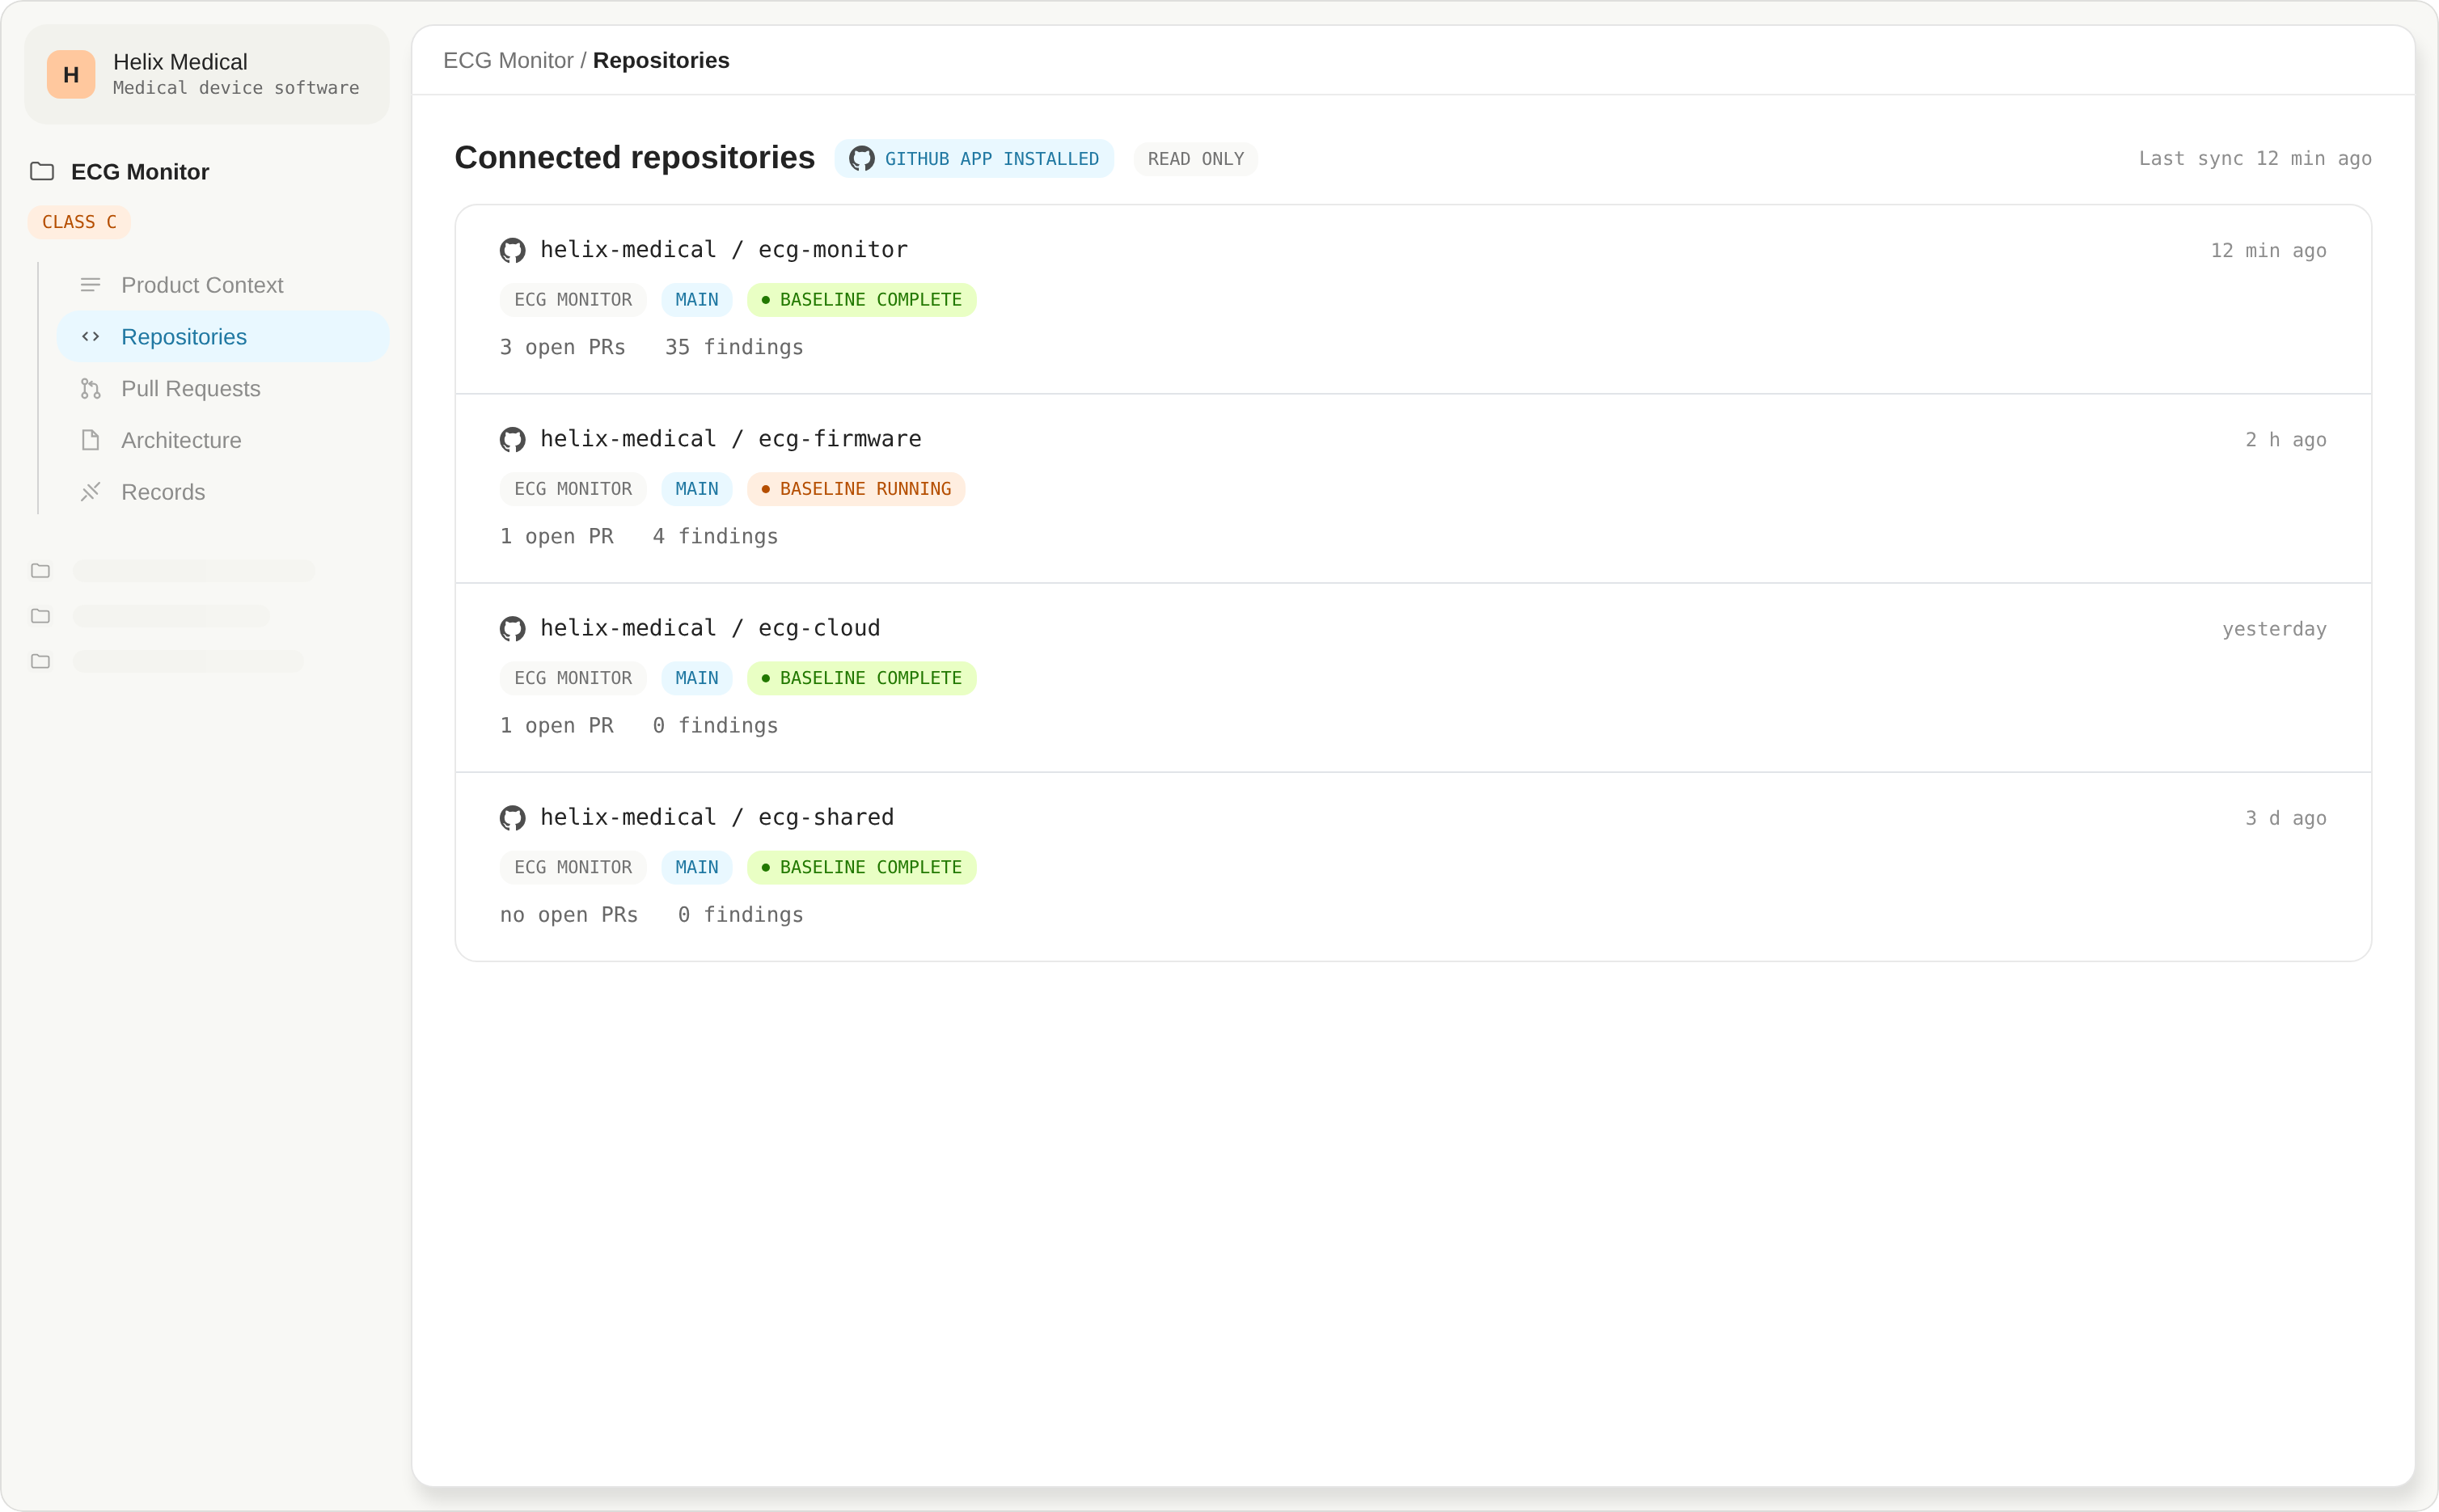Click "35 findings" on ecg-monitor
The height and width of the screenshot is (1512, 2439).
tap(734, 347)
